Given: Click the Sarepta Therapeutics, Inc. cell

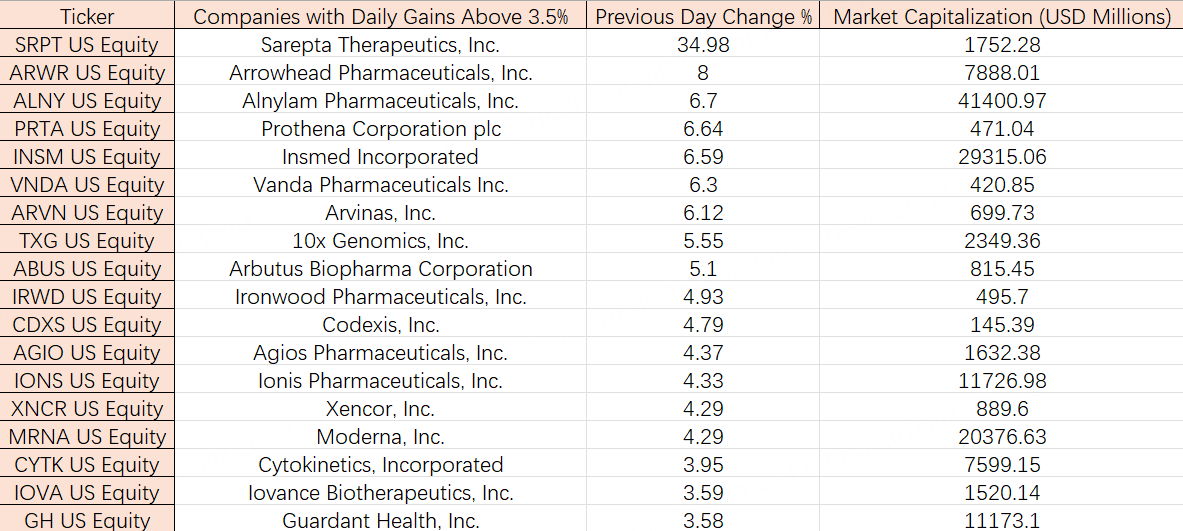Looking at the screenshot, I should [x=380, y=45].
